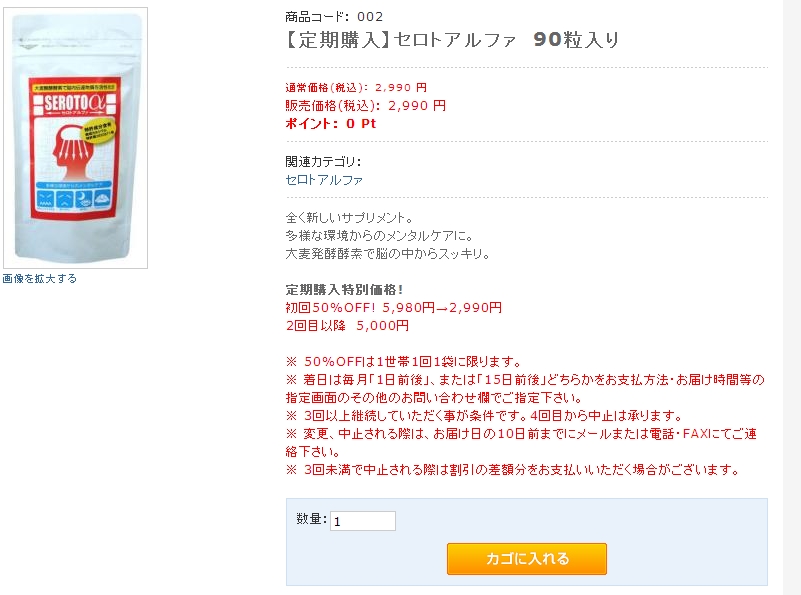
Task: Click the 関連カテゴリ label
Action: pyautogui.click(x=323, y=162)
